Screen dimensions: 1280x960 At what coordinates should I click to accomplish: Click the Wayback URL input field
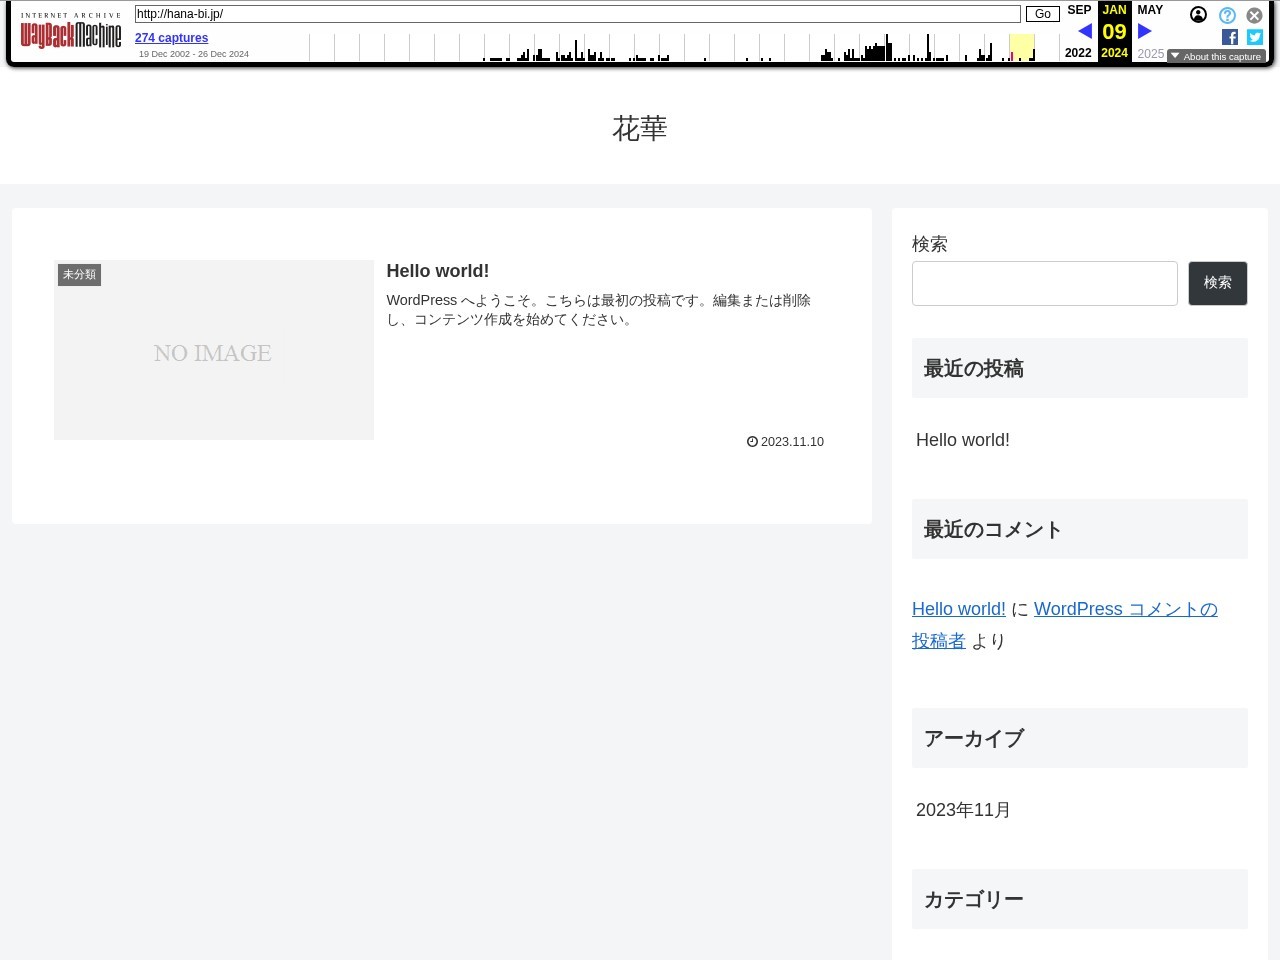click(x=577, y=14)
